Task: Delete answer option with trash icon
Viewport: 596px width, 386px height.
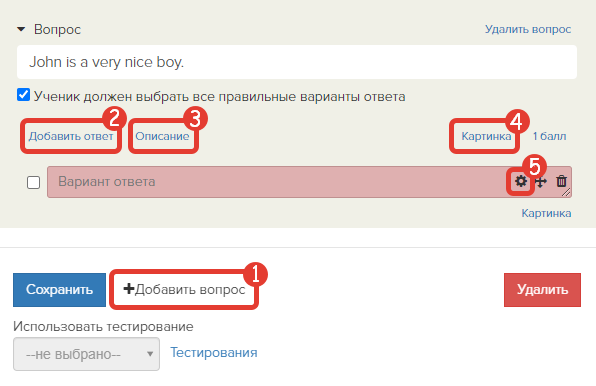Action: [561, 181]
